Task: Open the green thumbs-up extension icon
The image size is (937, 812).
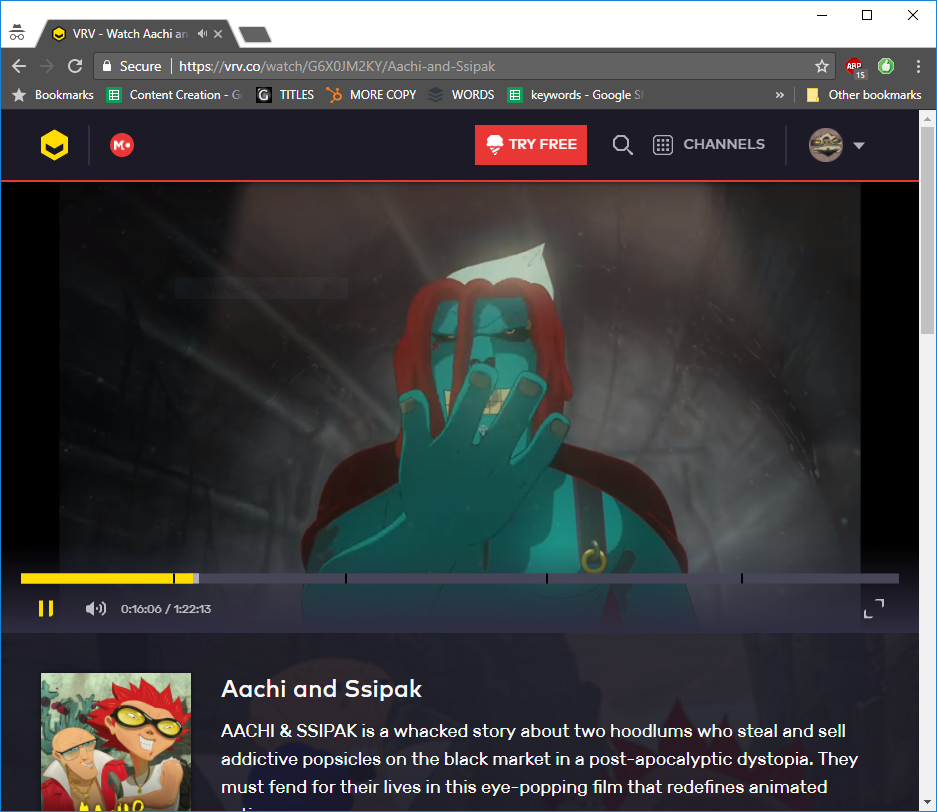Action: [x=886, y=66]
